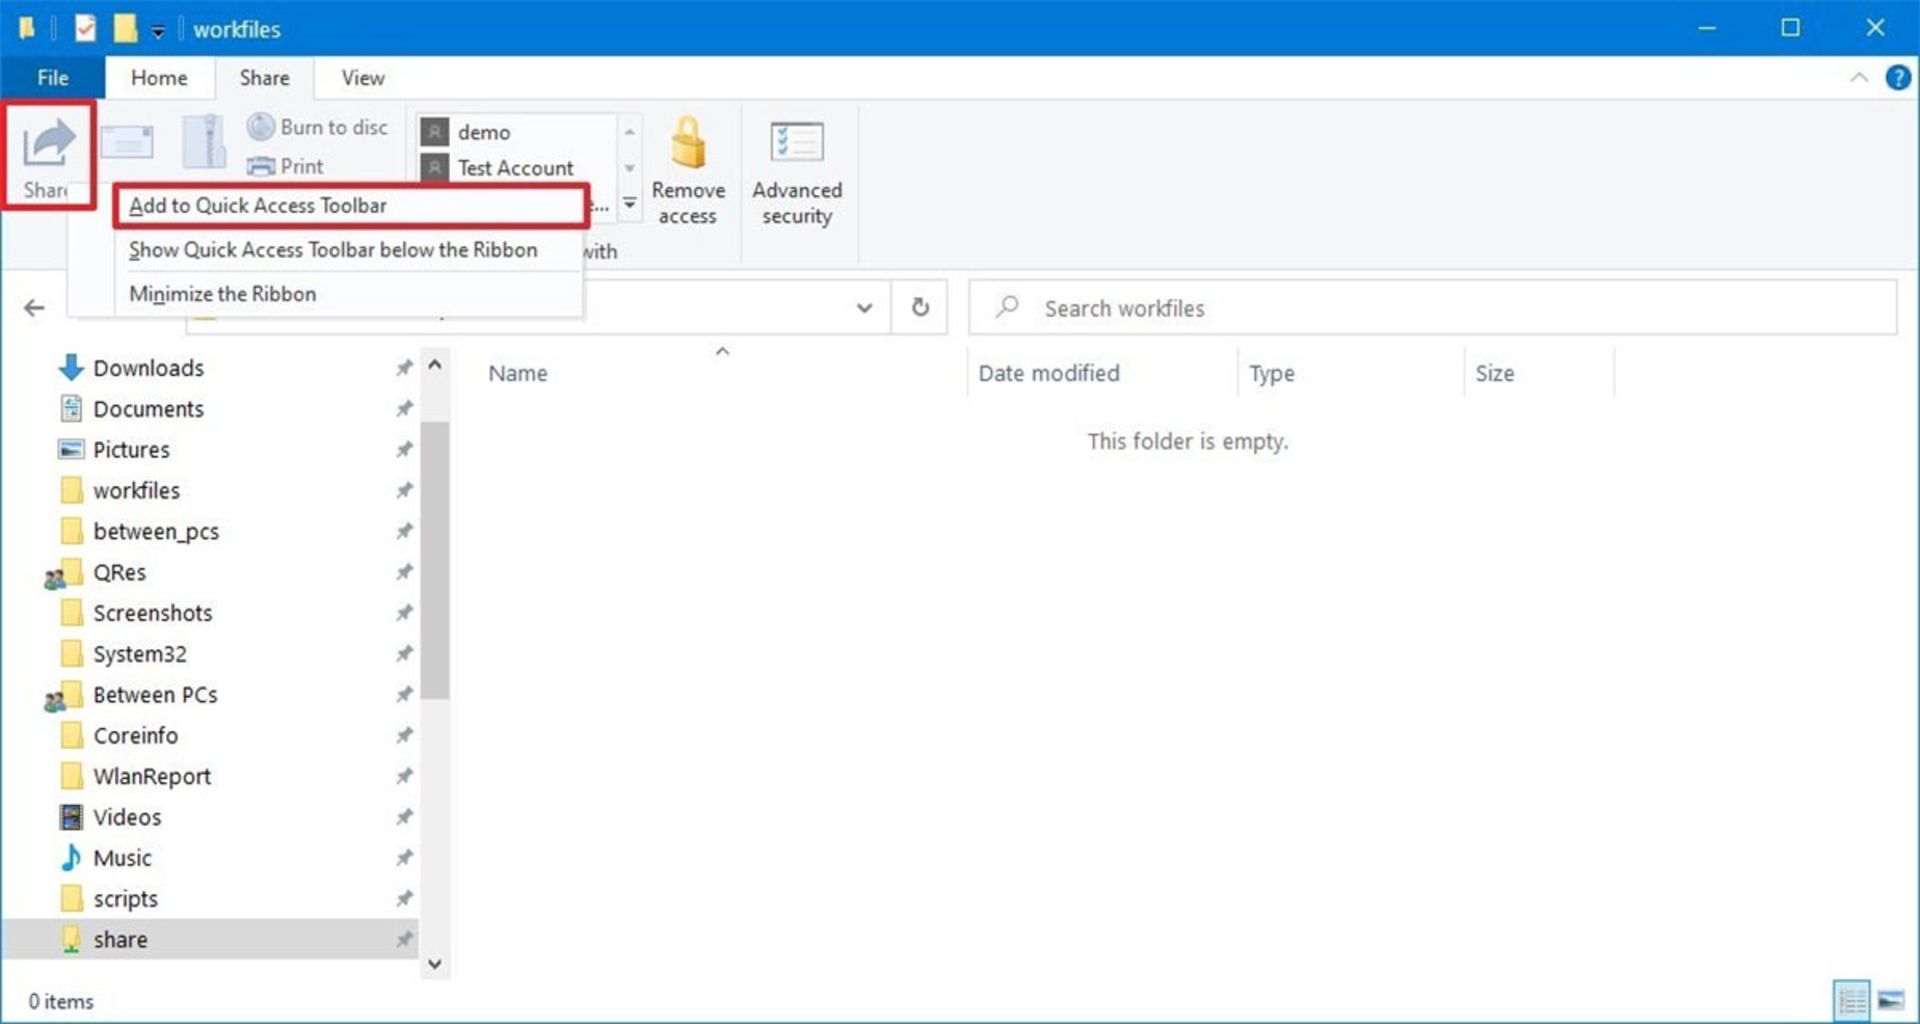The height and width of the screenshot is (1024, 1920).
Task: Choose Minimize the Ribbon menu entry
Action: pos(223,294)
